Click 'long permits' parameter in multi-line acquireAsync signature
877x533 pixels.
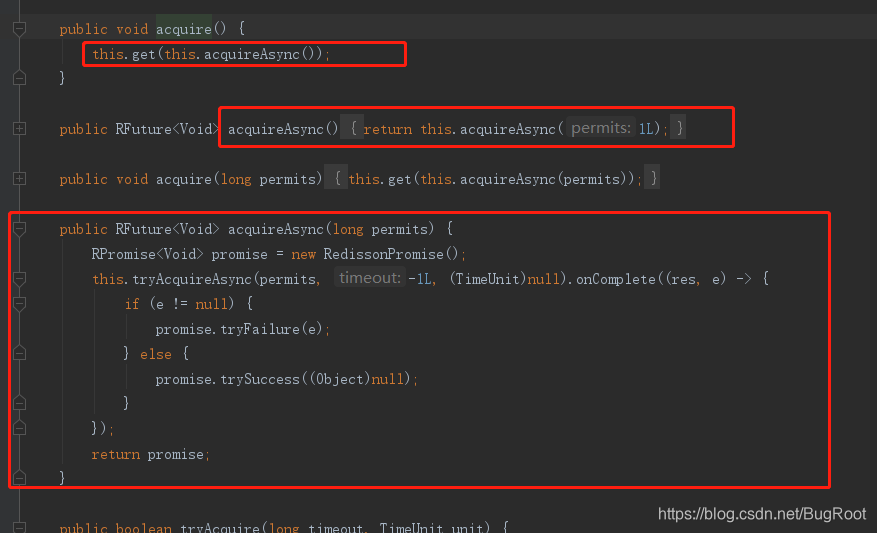[x=380, y=229]
